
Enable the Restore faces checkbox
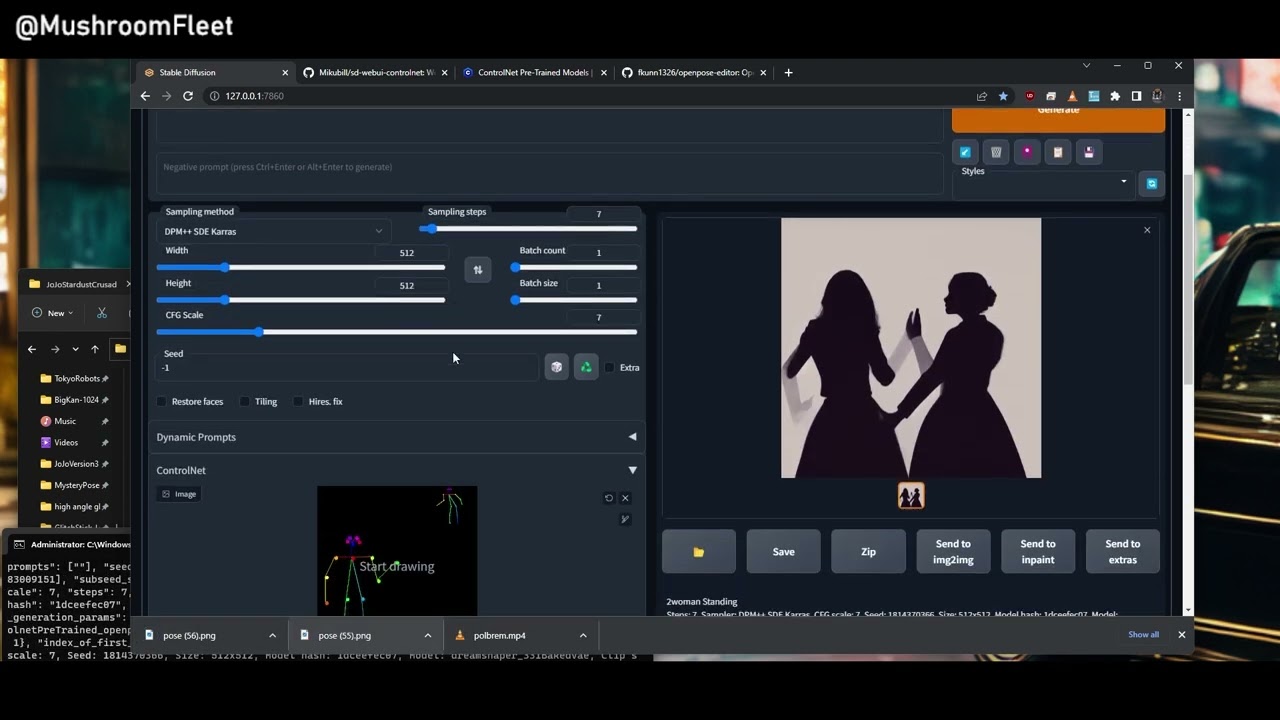tap(162, 402)
